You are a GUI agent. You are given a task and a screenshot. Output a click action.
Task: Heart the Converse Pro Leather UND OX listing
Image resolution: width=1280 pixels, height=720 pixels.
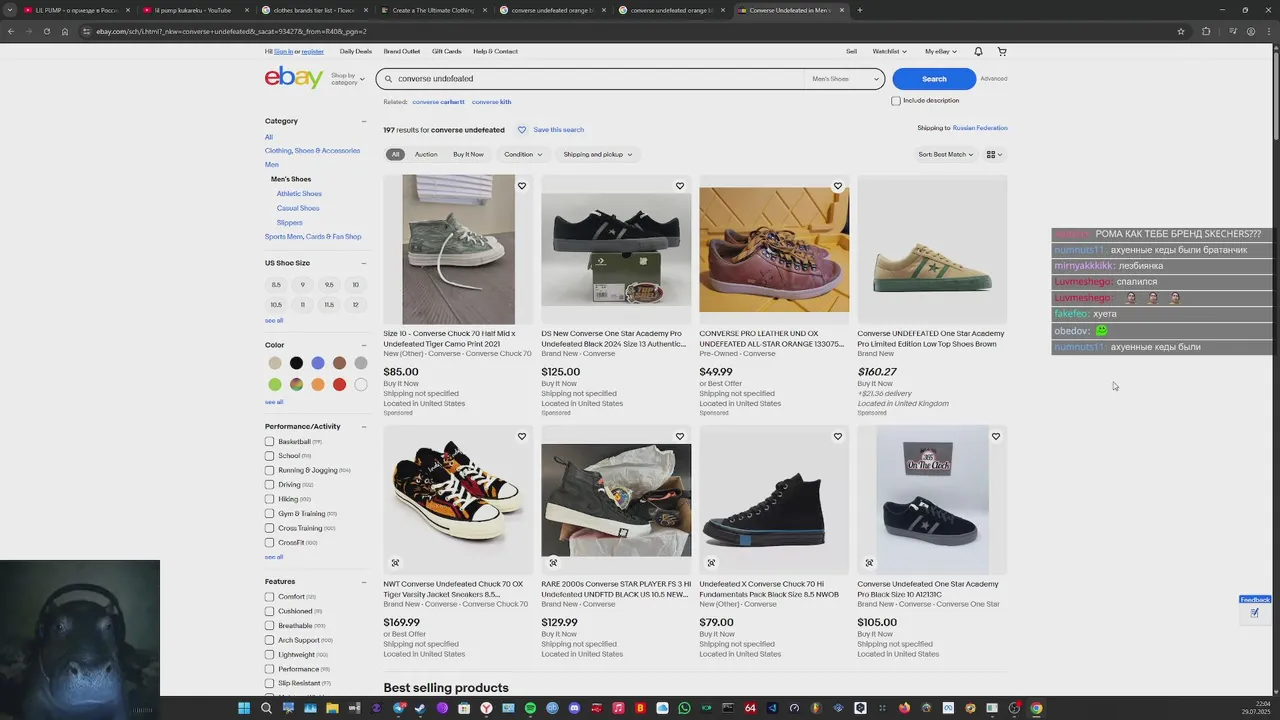(838, 186)
